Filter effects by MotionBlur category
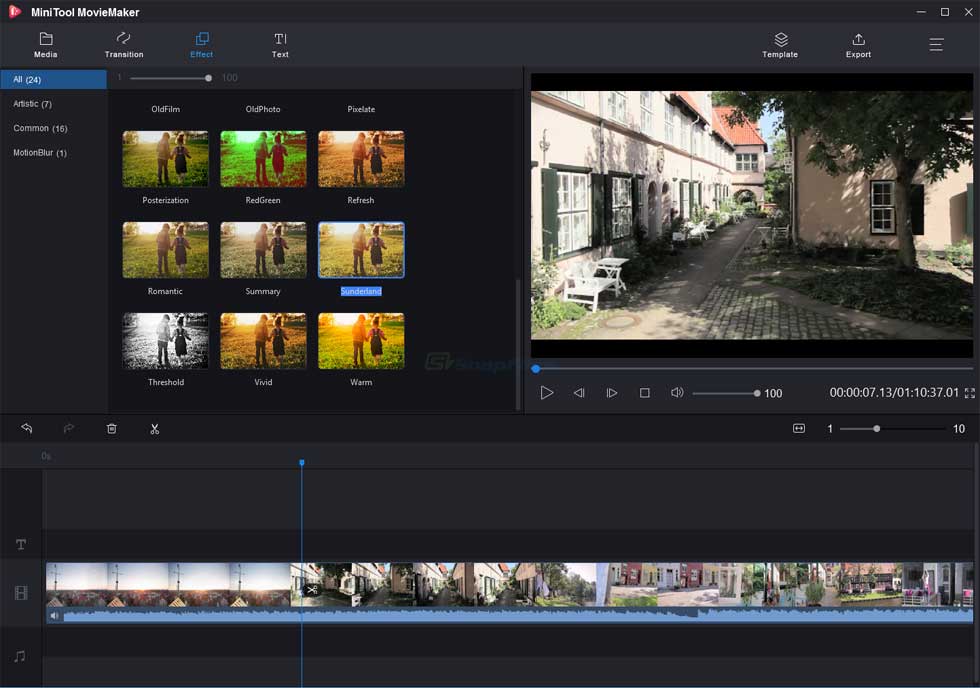 pyautogui.click(x=40, y=152)
